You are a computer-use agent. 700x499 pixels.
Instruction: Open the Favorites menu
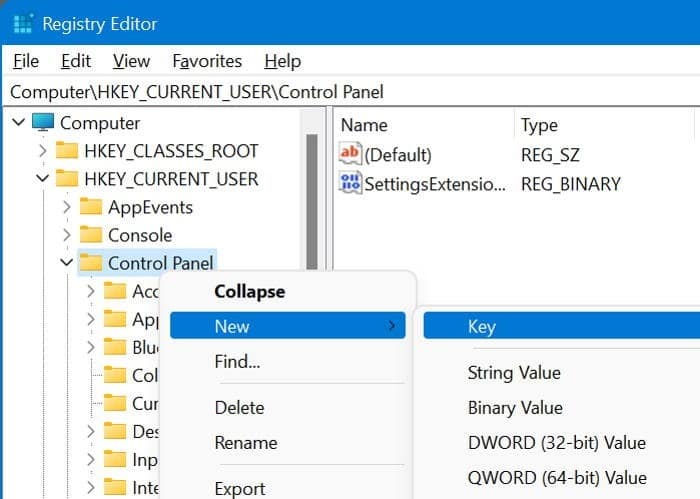coord(207,61)
